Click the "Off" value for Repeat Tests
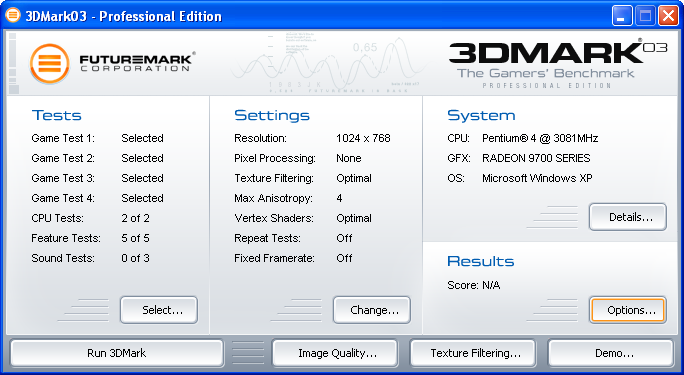The height and width of the screenshot is (375, 684). (344, 238)
